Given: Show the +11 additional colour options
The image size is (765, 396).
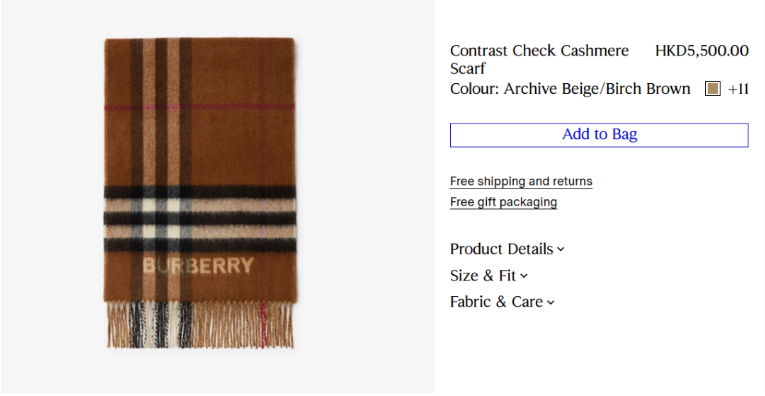Looking at the screenshot, I should tap(738, 89).
